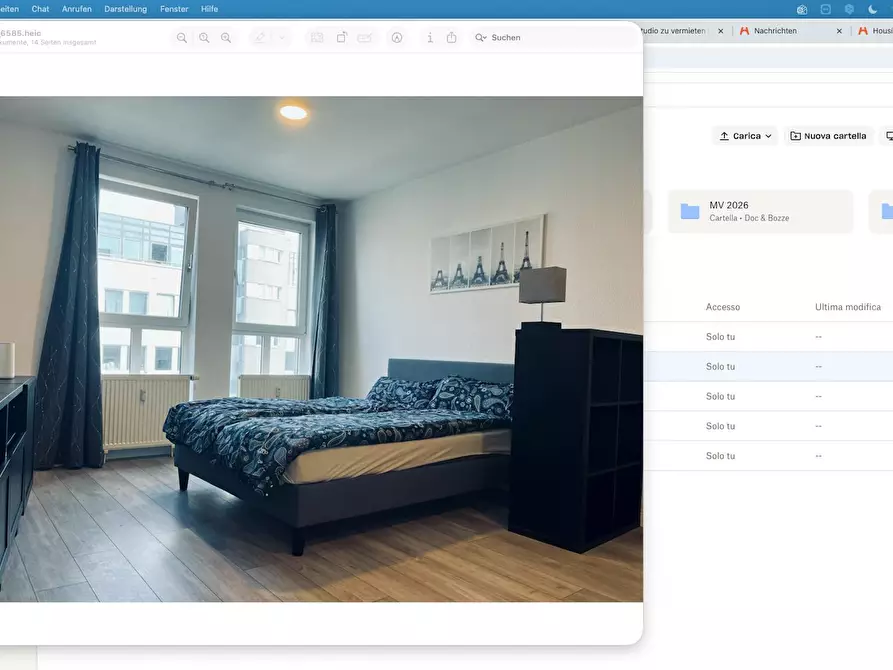Open the search options magnifier dropdown
The height and width of the screenshot is (670, 893).
[481, 38]
